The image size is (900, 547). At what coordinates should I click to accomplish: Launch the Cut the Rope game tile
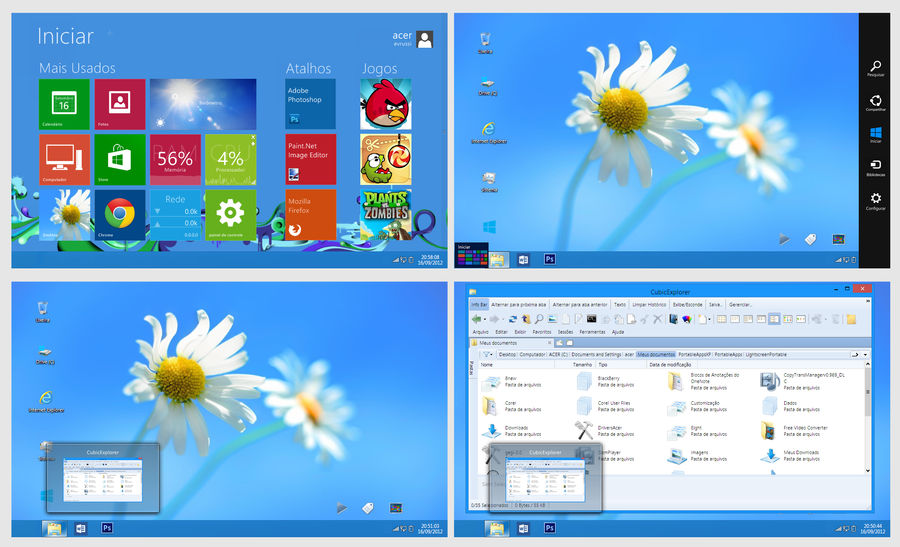click(x=386, y=159)
